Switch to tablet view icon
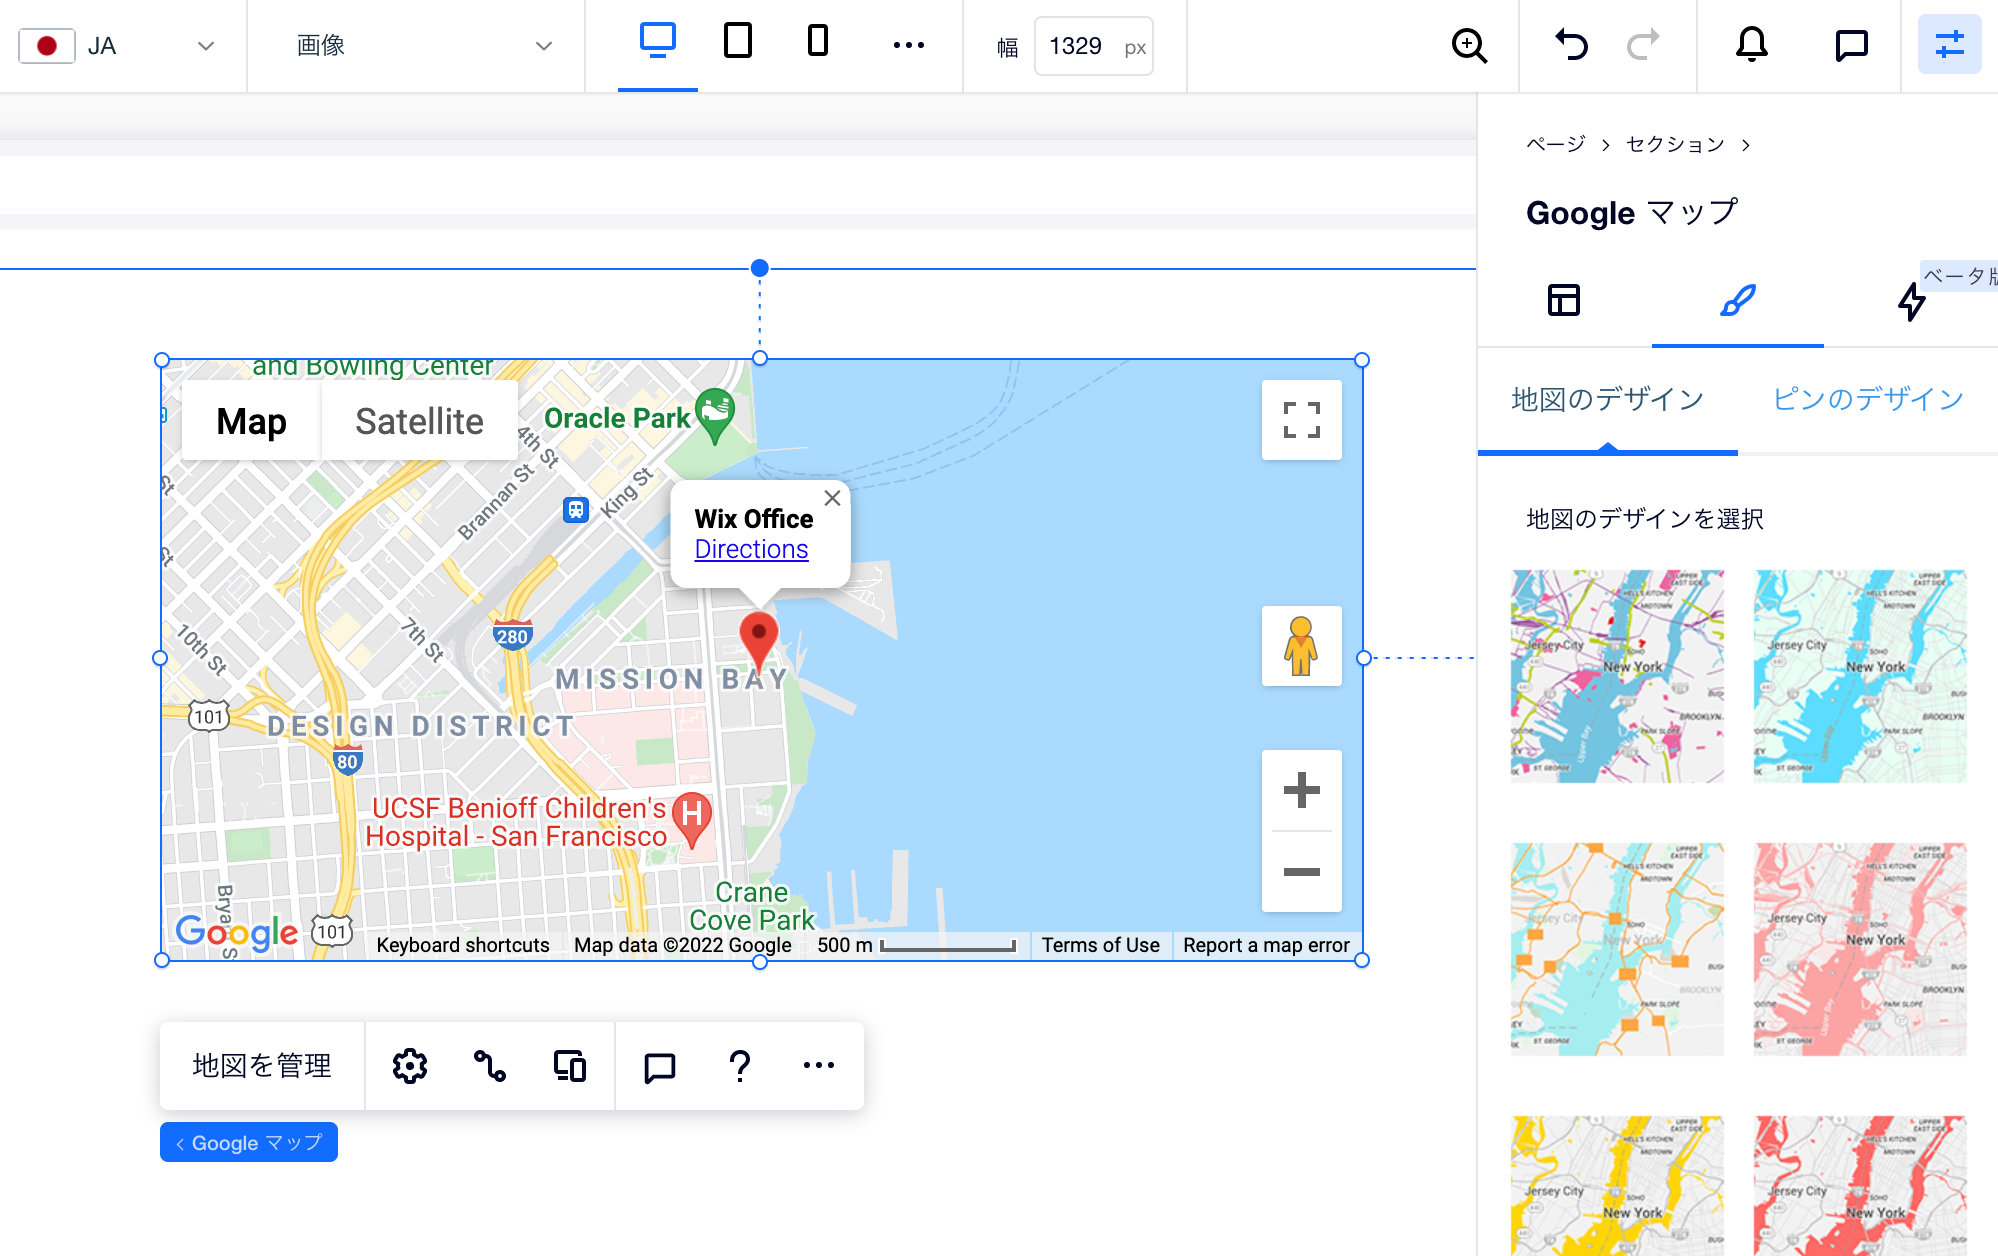Screen dimensions: 1998x1256 pyautogui.click(x=738, y=42)
